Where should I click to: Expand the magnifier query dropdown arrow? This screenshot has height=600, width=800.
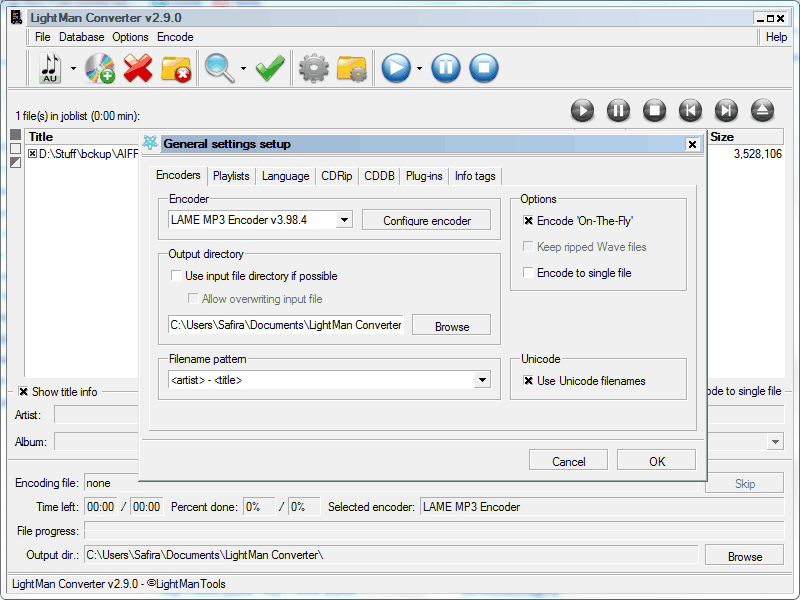click(x=243, y=68)
